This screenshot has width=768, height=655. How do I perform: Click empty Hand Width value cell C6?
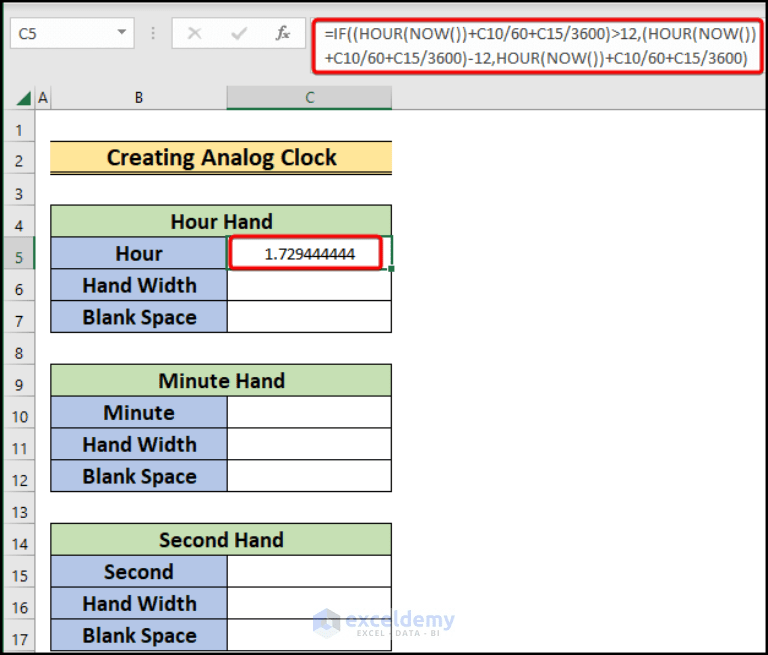click(309, 285)
